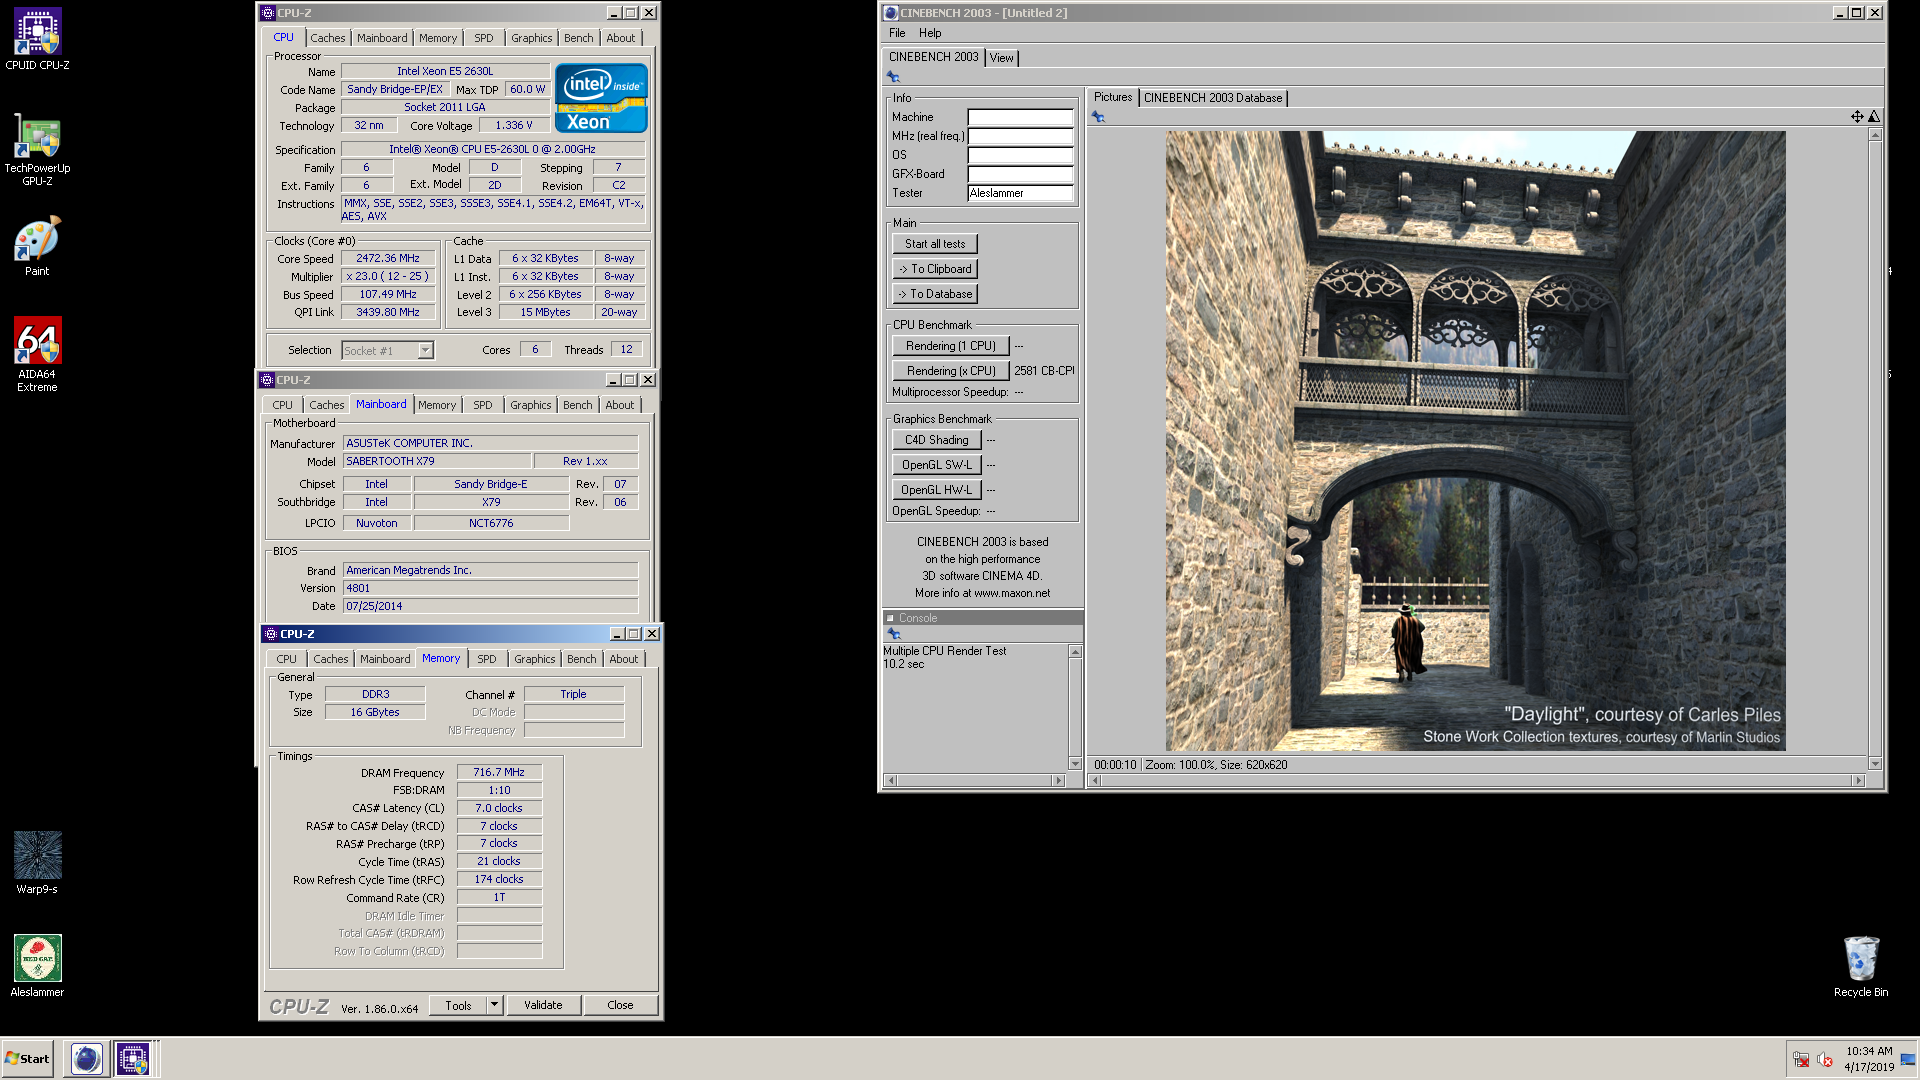Click the Close button in CPU-Z

tap(620, 1005)
